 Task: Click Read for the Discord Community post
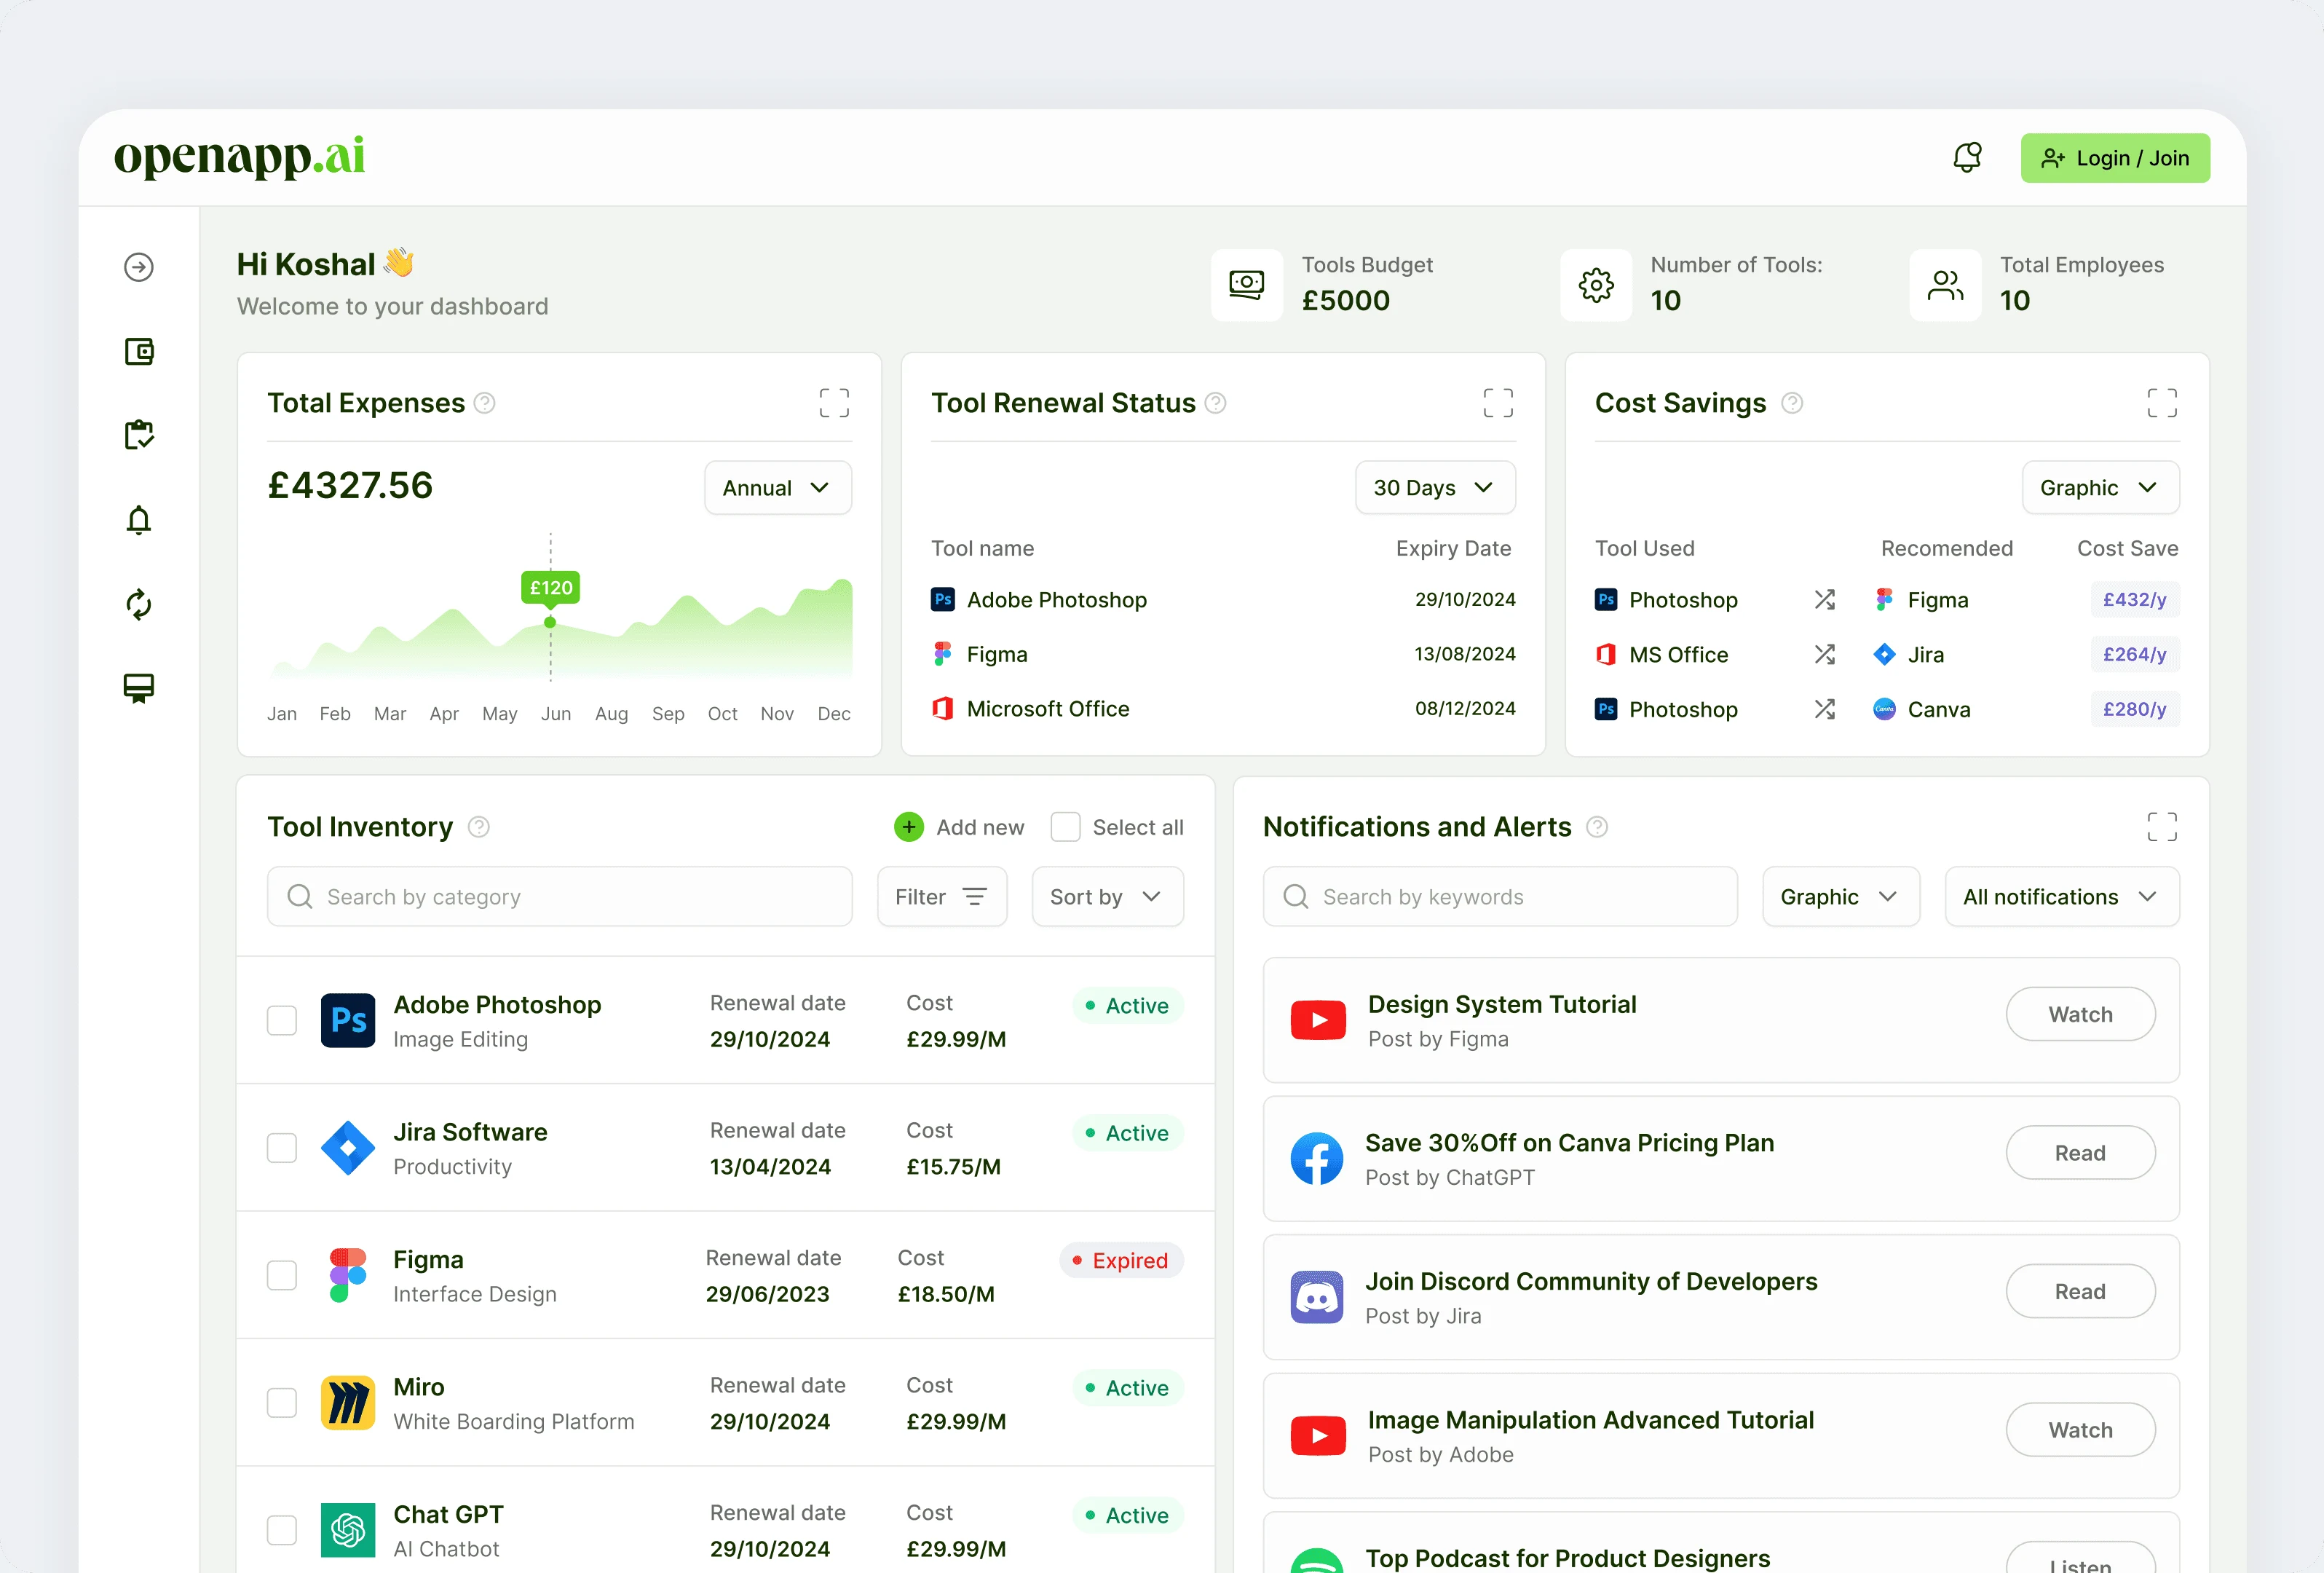[x=2080, y=1292]
